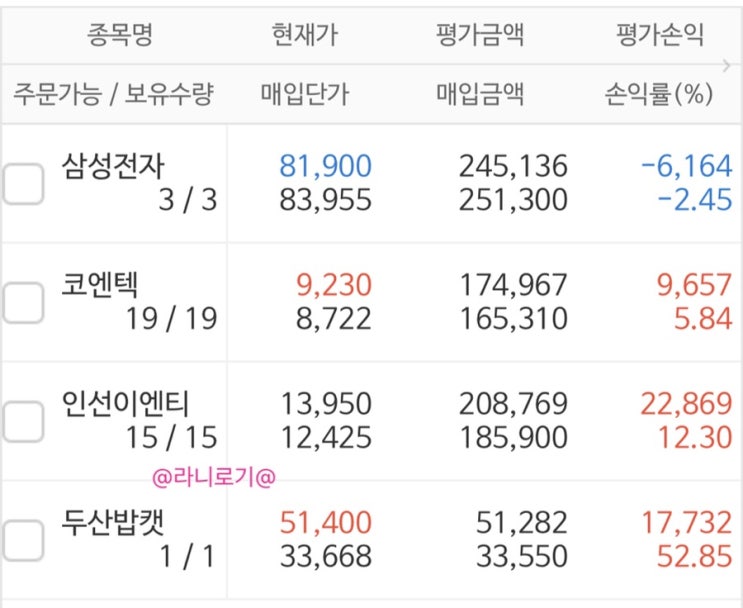Click the 매입단가 subheader
Image resolution: width=743 pixels, height=608 pixels.
[304, 95]
